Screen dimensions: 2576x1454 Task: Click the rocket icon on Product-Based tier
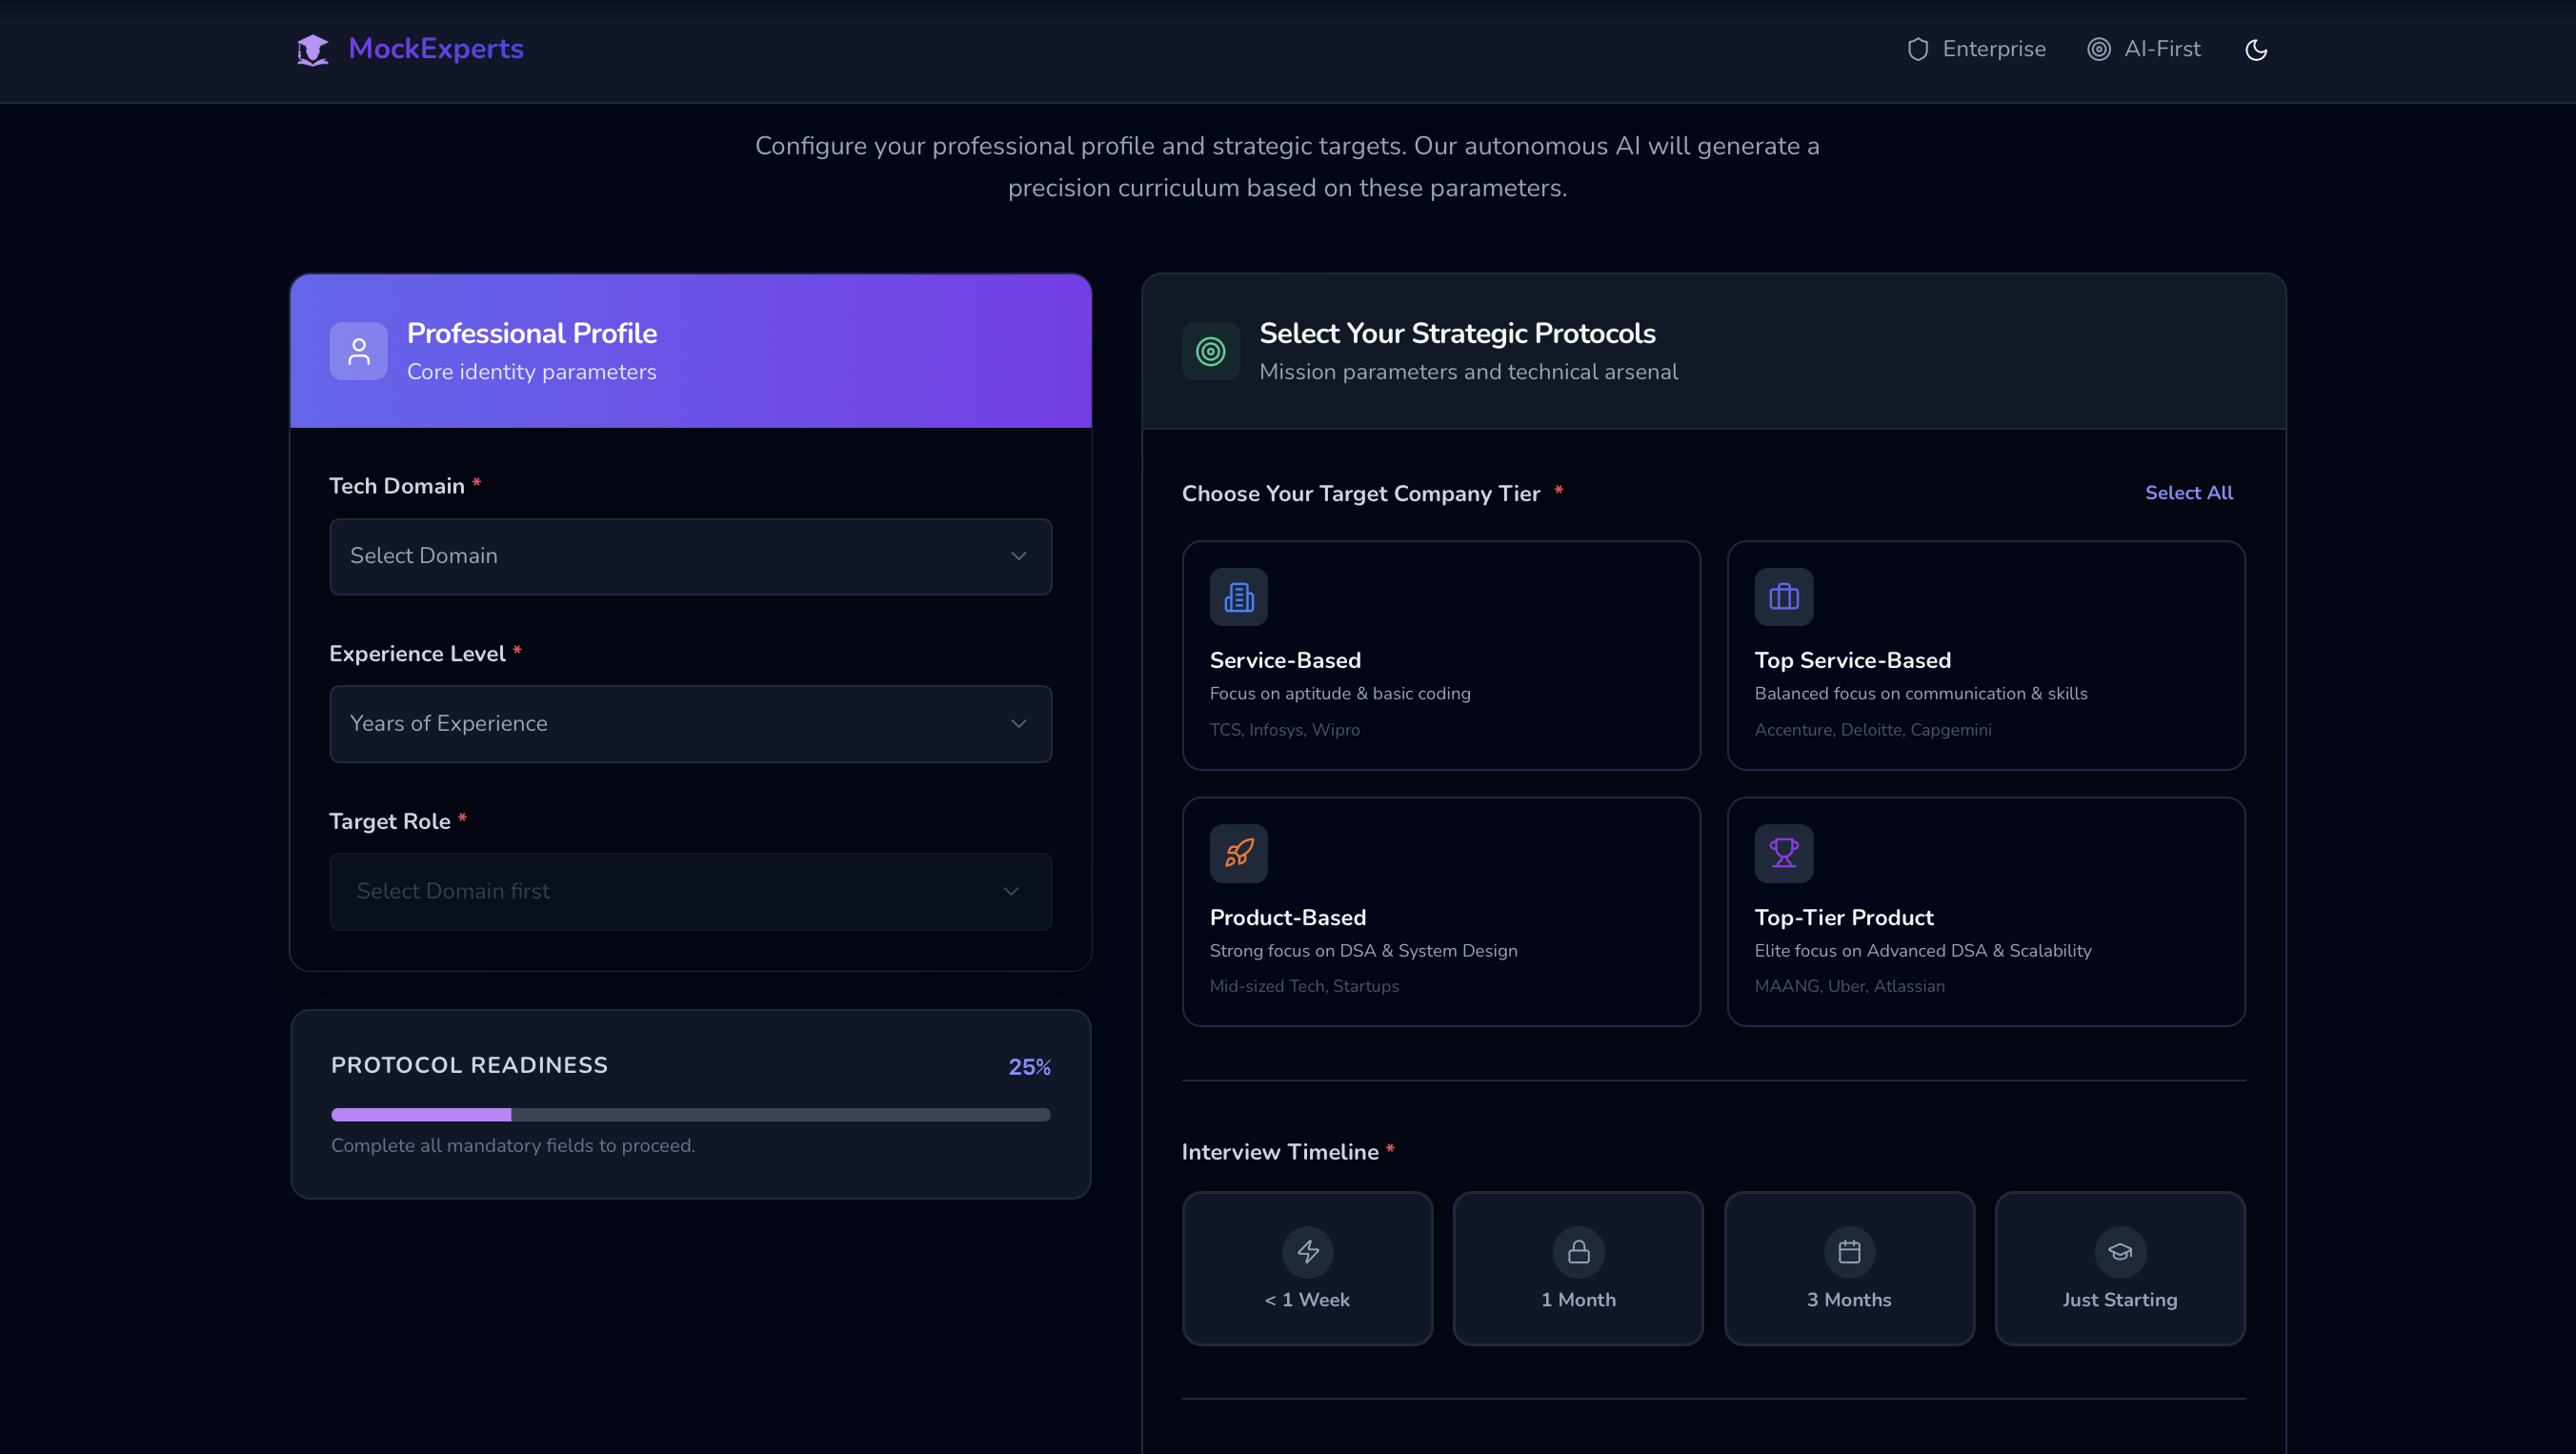click(1238, 853)
